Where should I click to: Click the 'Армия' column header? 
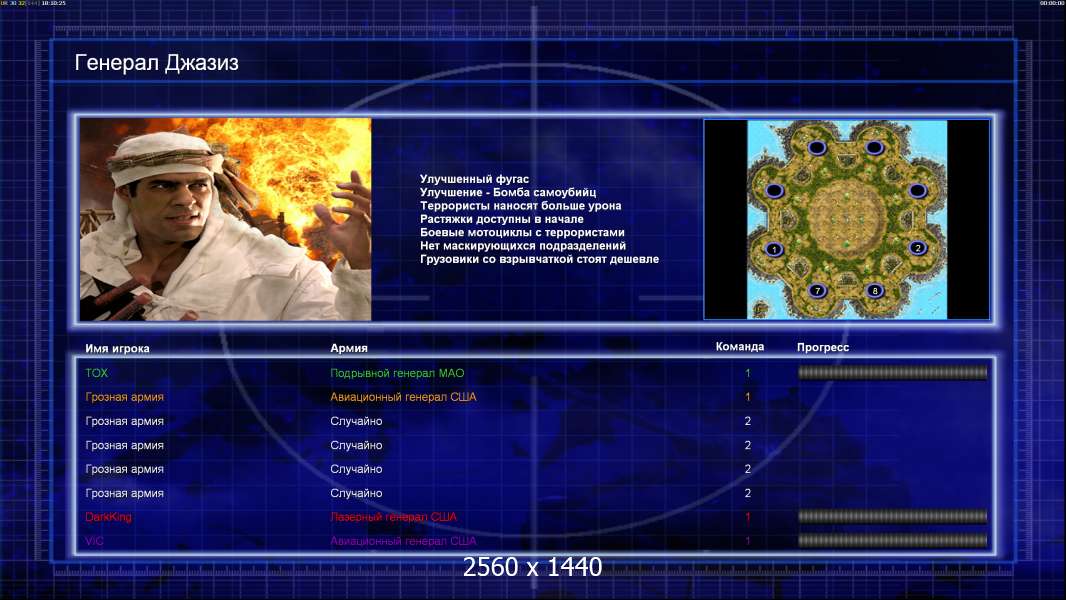coord(349,348)
